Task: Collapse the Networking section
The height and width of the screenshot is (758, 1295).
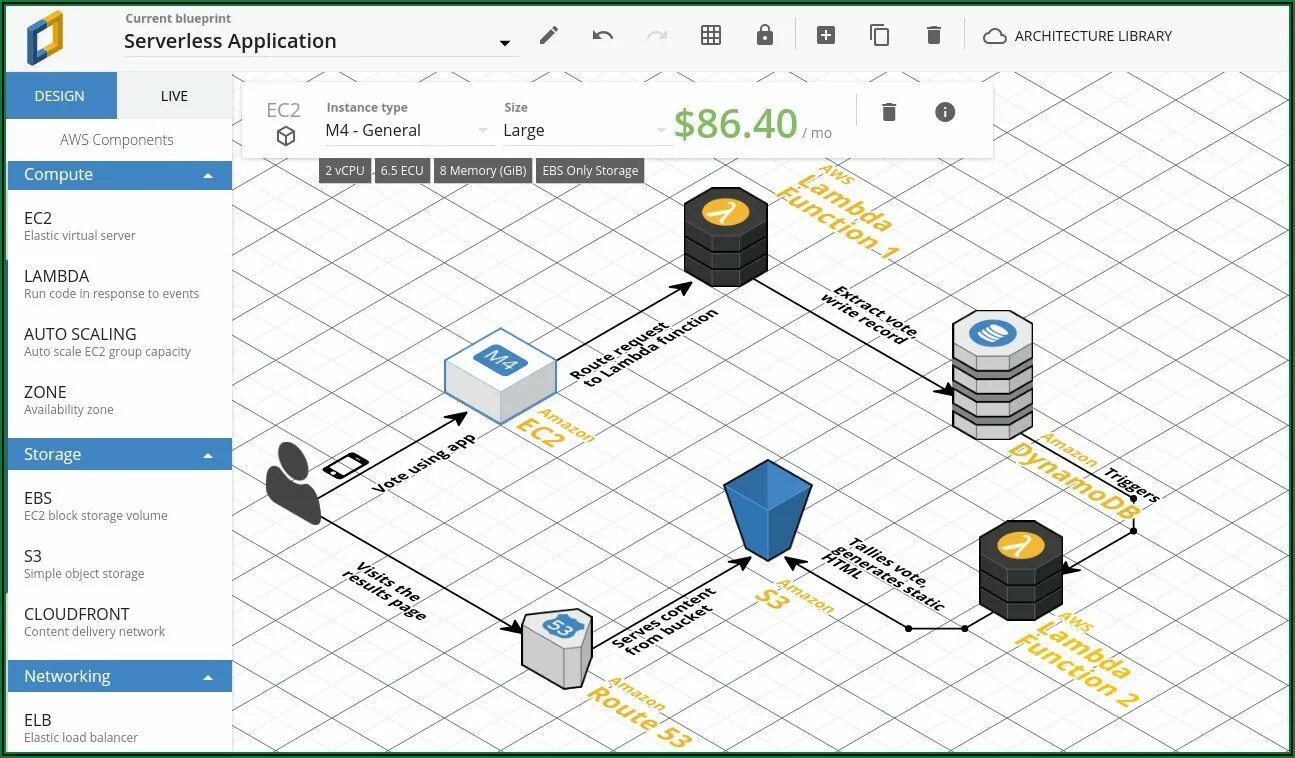Action: pyautogui.click(x=120, y=676)
